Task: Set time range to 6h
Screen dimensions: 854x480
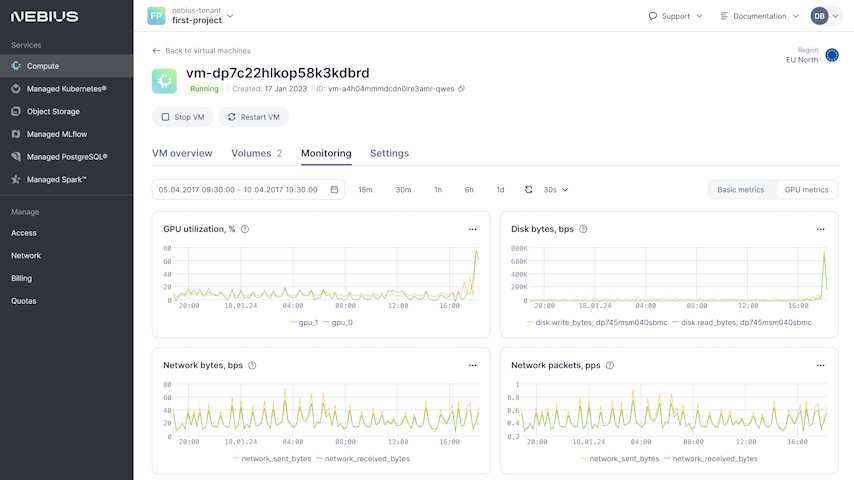Action: click(469, 190)
